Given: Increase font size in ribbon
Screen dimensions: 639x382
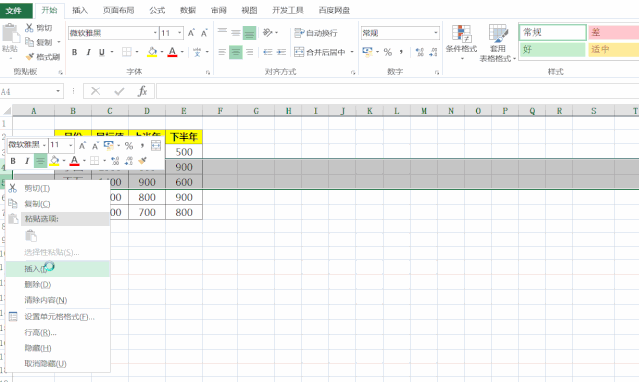Looking at the screenshot, I should tap(191, 33).
